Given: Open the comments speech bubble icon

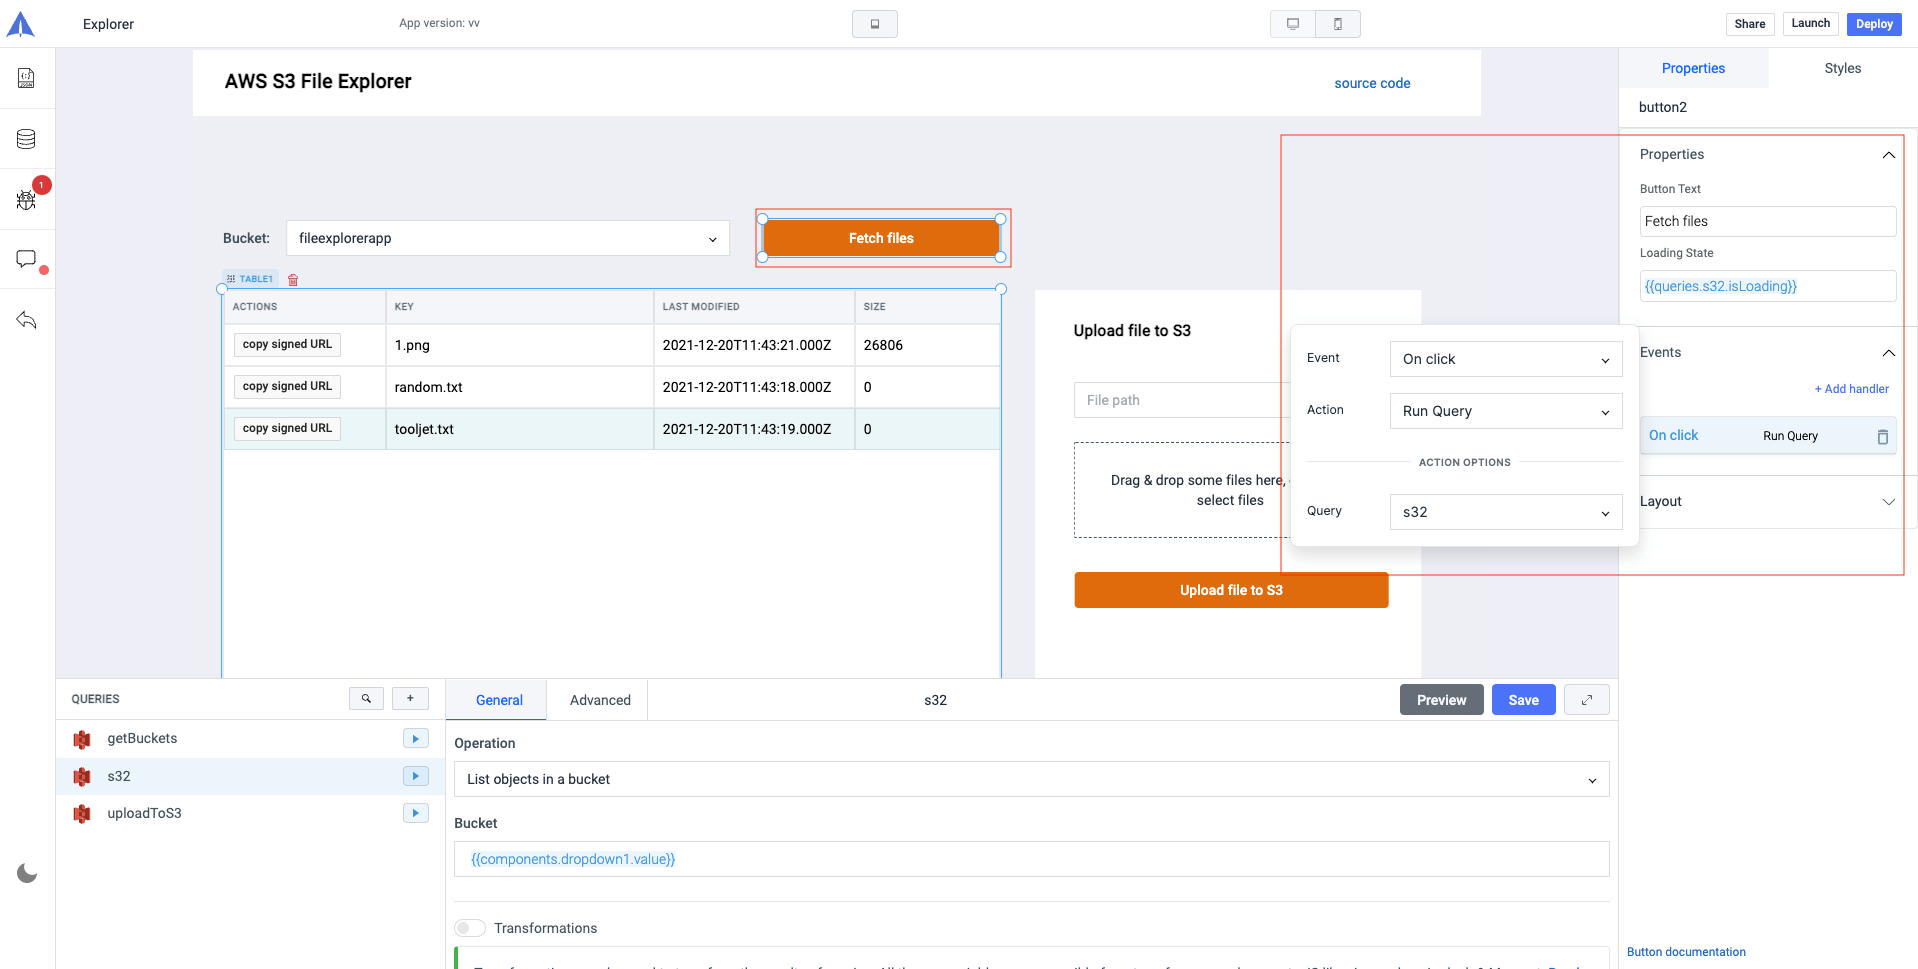Looking at the screenshot, I should pos(26,260).
